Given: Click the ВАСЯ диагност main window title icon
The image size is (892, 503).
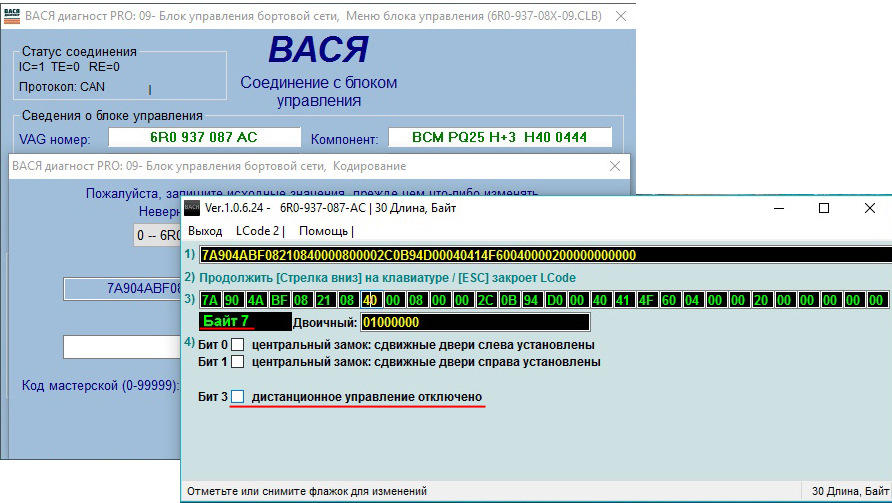Looking at the screenshot, I should click(11, 16).
